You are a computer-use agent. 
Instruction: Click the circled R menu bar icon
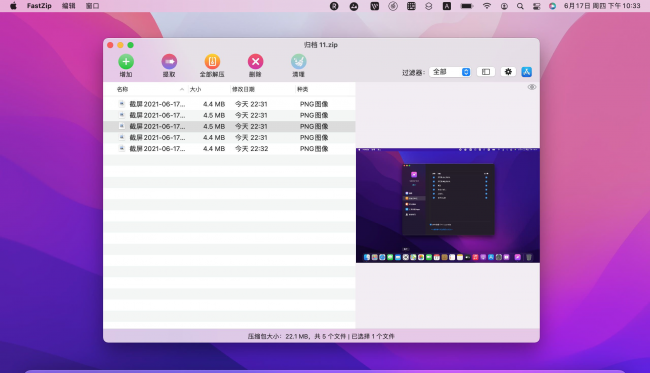[334, 6]
